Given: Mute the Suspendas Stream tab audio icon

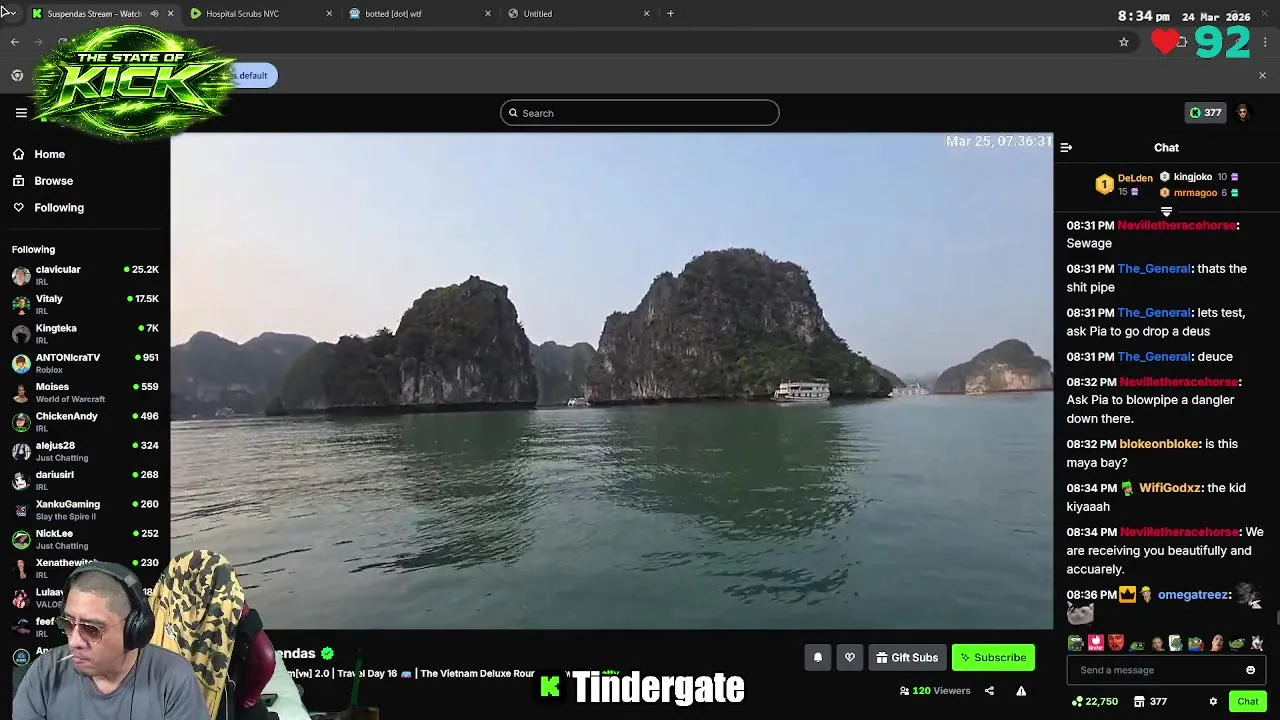Looking at the screenshot, I should click(154, 14).
